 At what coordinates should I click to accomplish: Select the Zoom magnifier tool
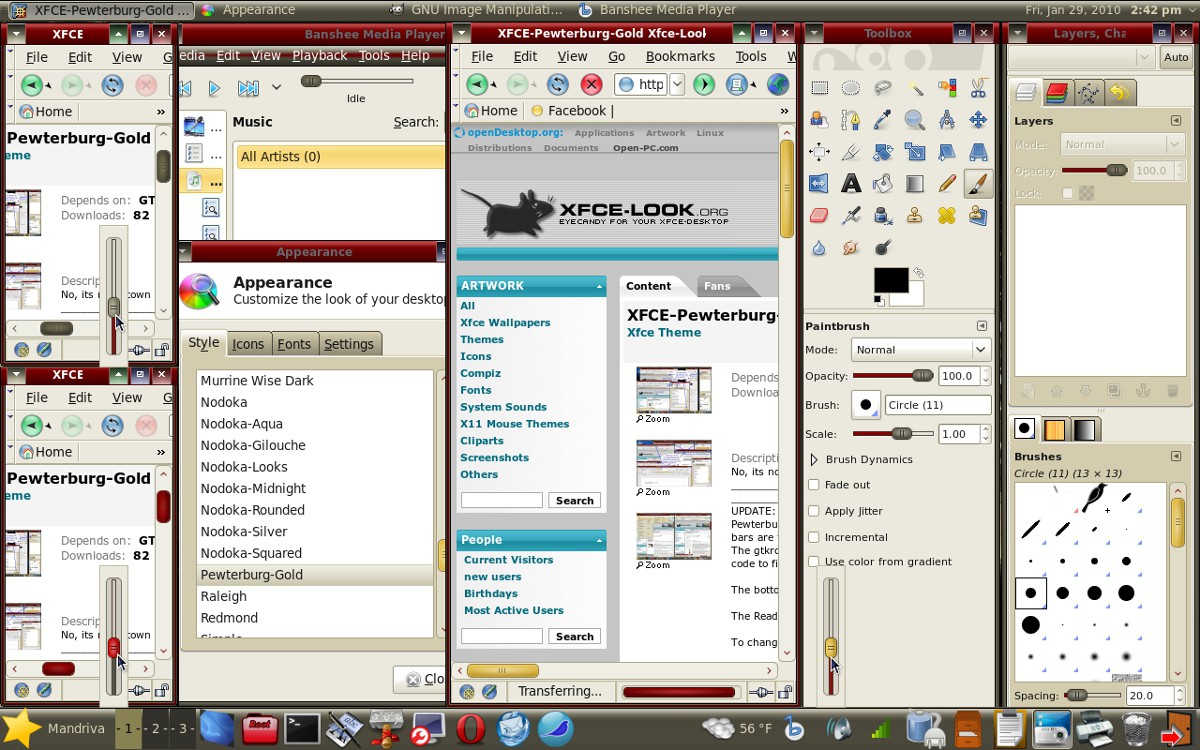coord(915,120)
